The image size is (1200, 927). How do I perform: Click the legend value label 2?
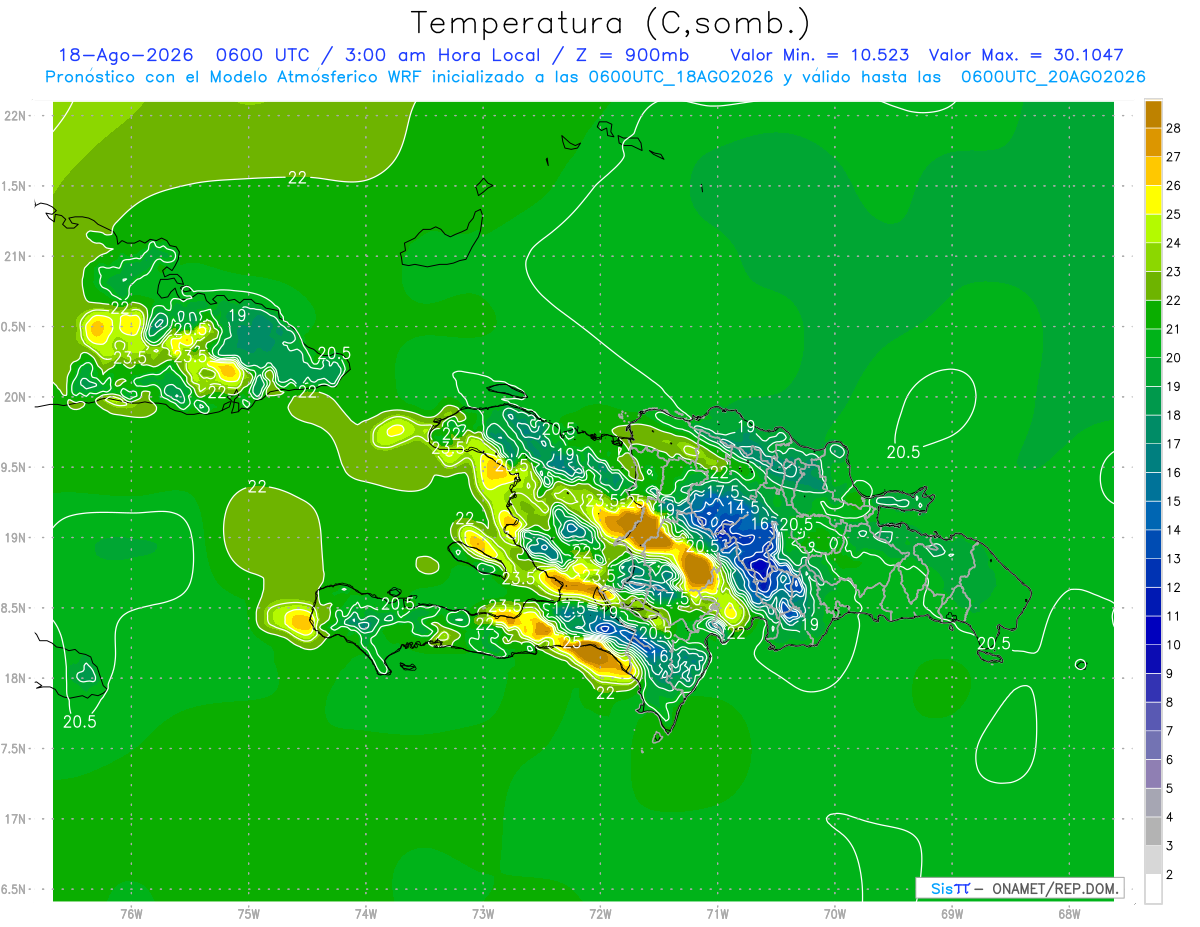click(x=1170, y=874)
